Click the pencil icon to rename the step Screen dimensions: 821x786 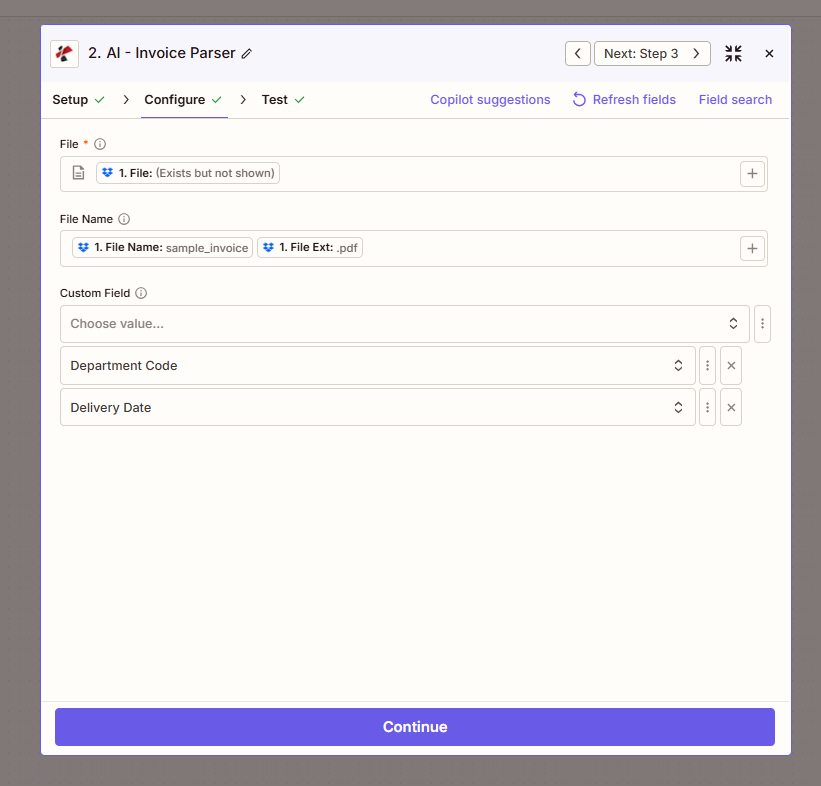246,53
